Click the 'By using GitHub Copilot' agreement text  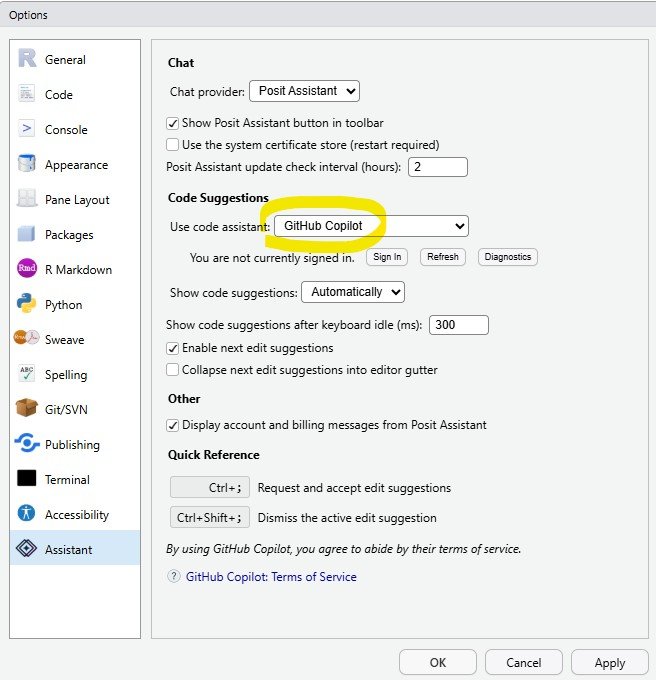tap(343, 549)
